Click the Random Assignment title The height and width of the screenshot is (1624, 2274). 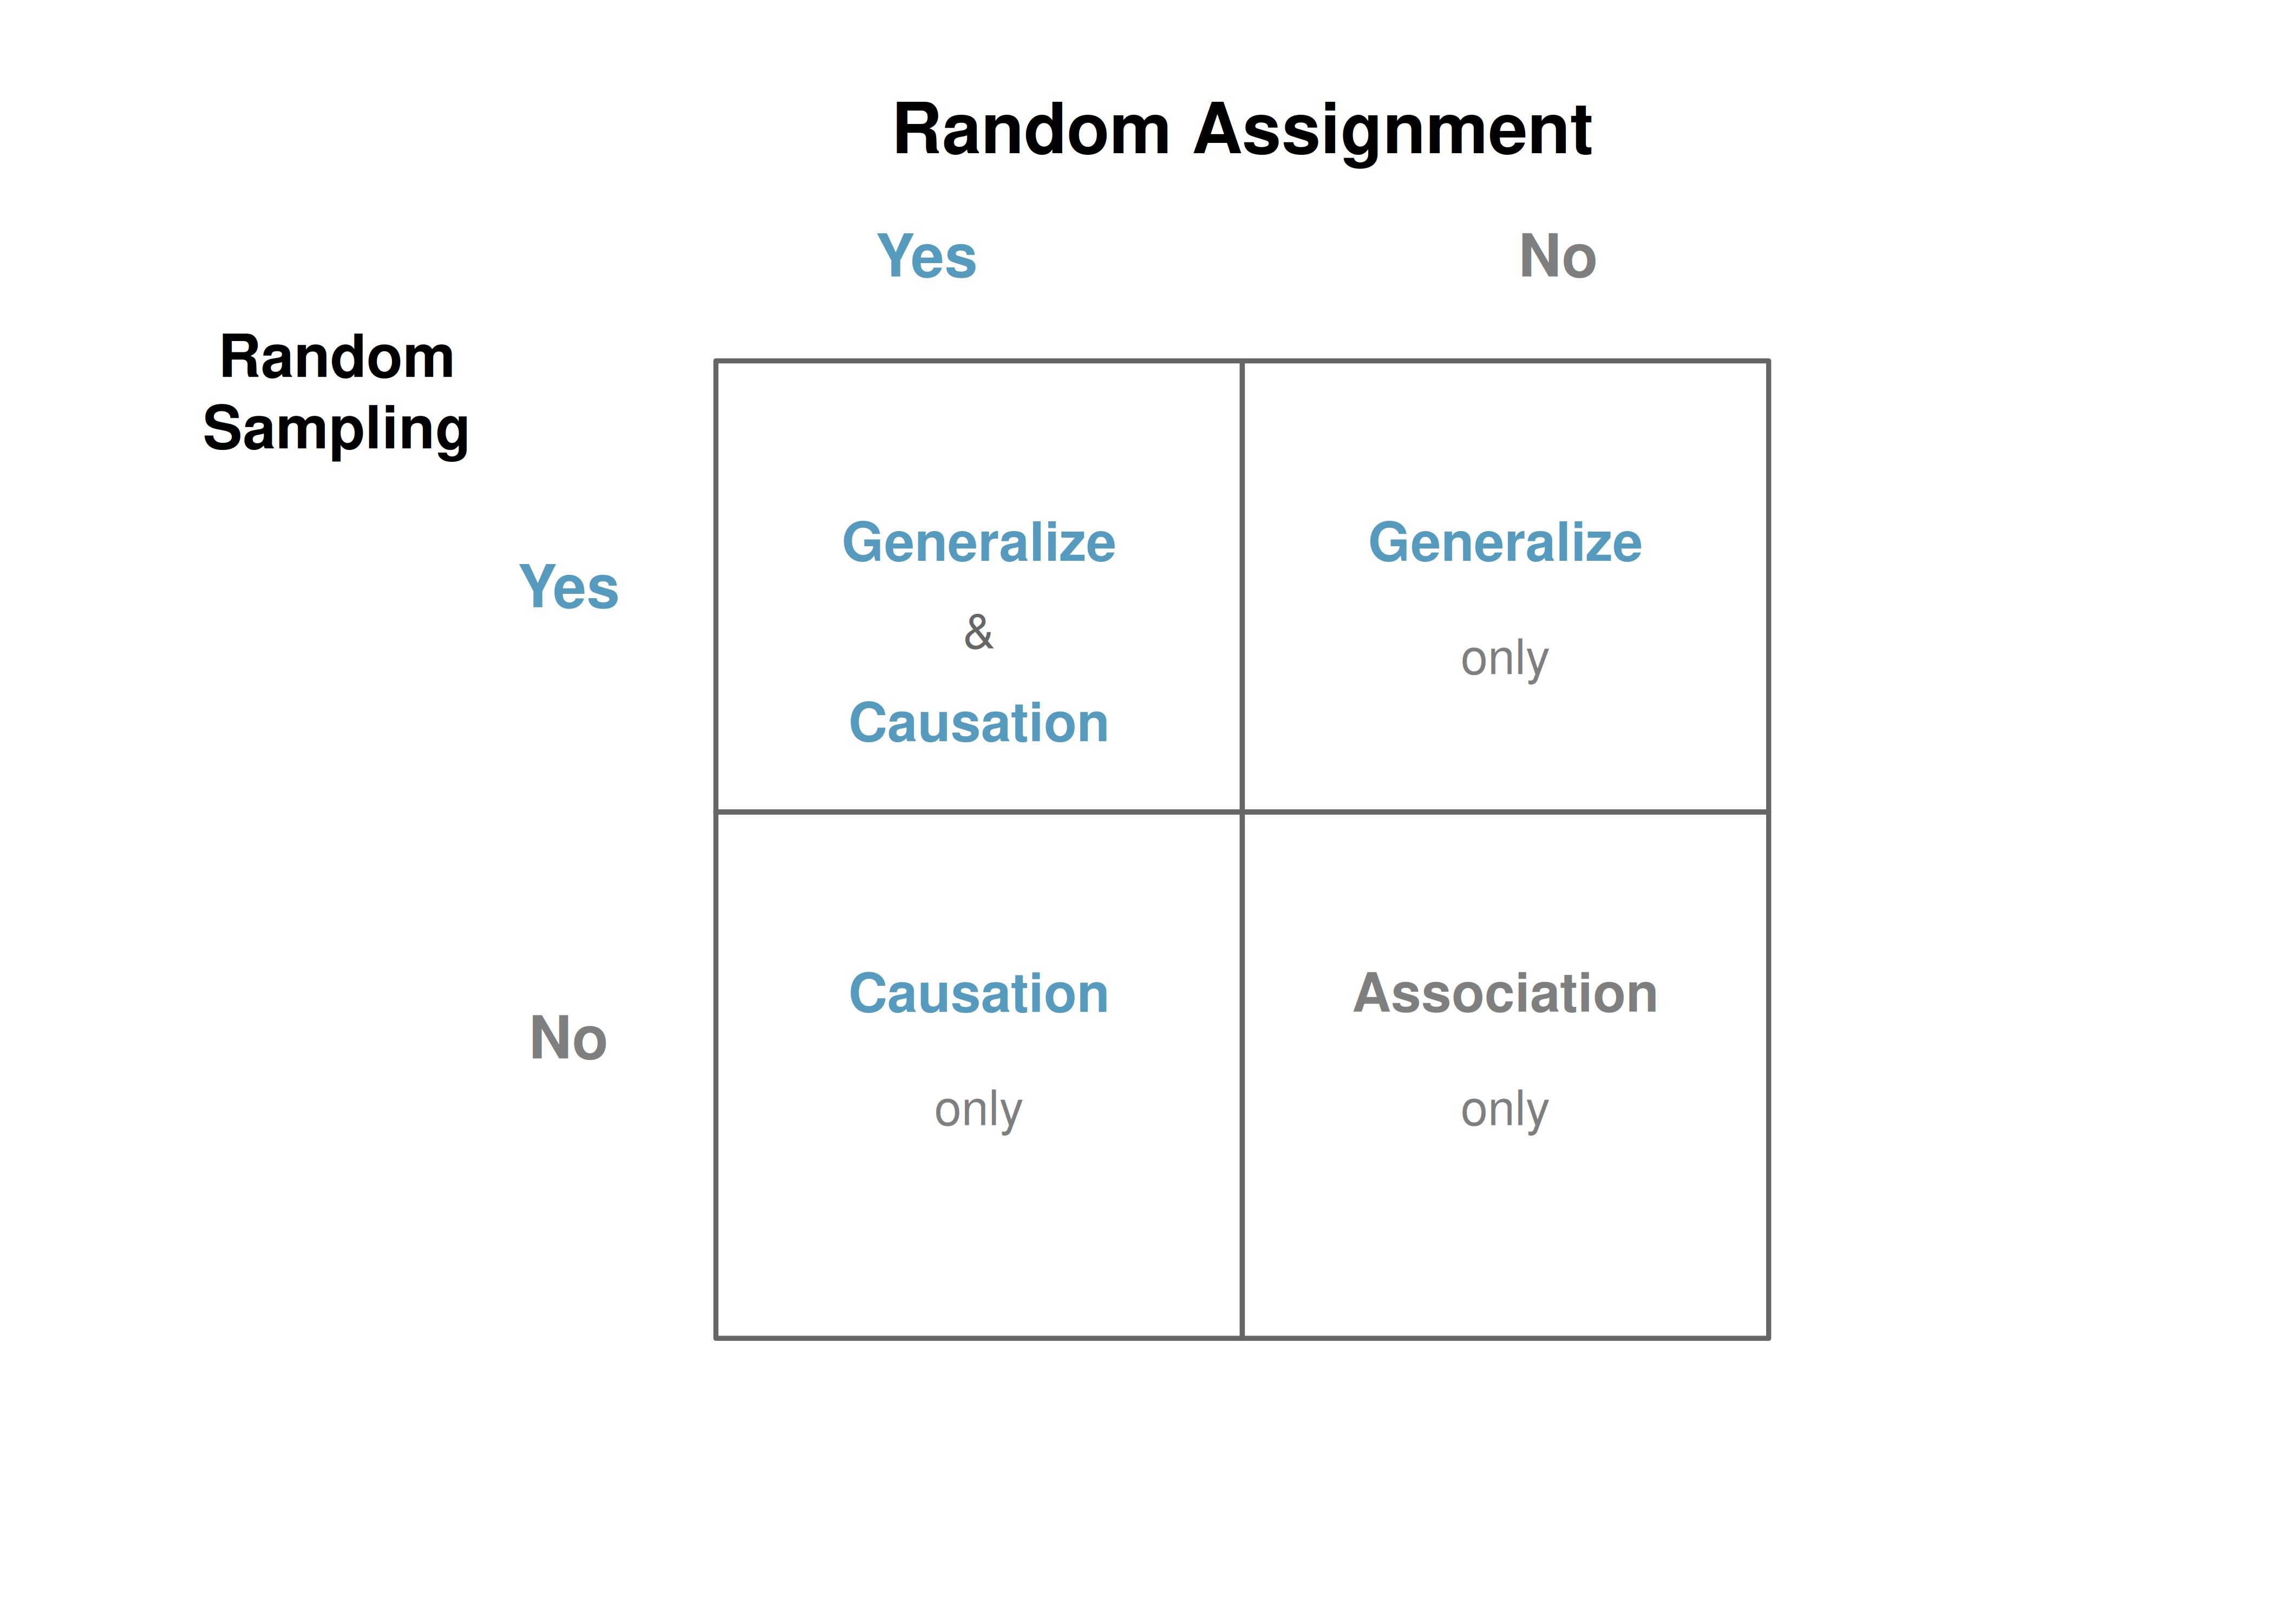pos(1241,130)
